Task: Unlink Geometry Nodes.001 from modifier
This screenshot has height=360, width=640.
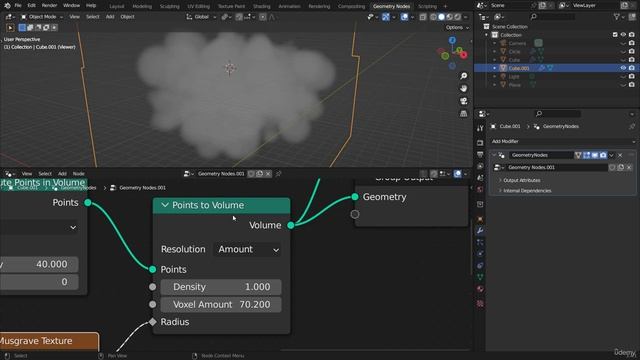Action: pyautogui.click(x=629, y=167)
